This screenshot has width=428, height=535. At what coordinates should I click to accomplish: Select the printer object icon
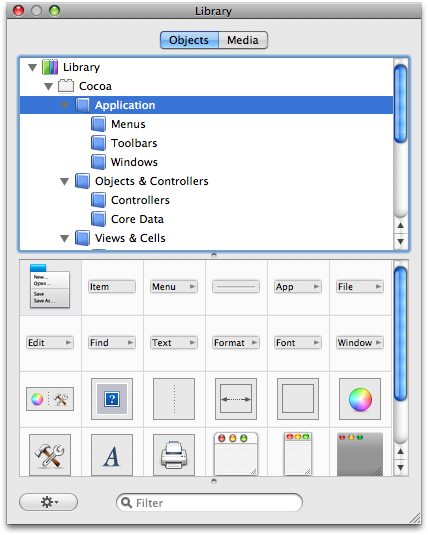click(x=174, y=454)
